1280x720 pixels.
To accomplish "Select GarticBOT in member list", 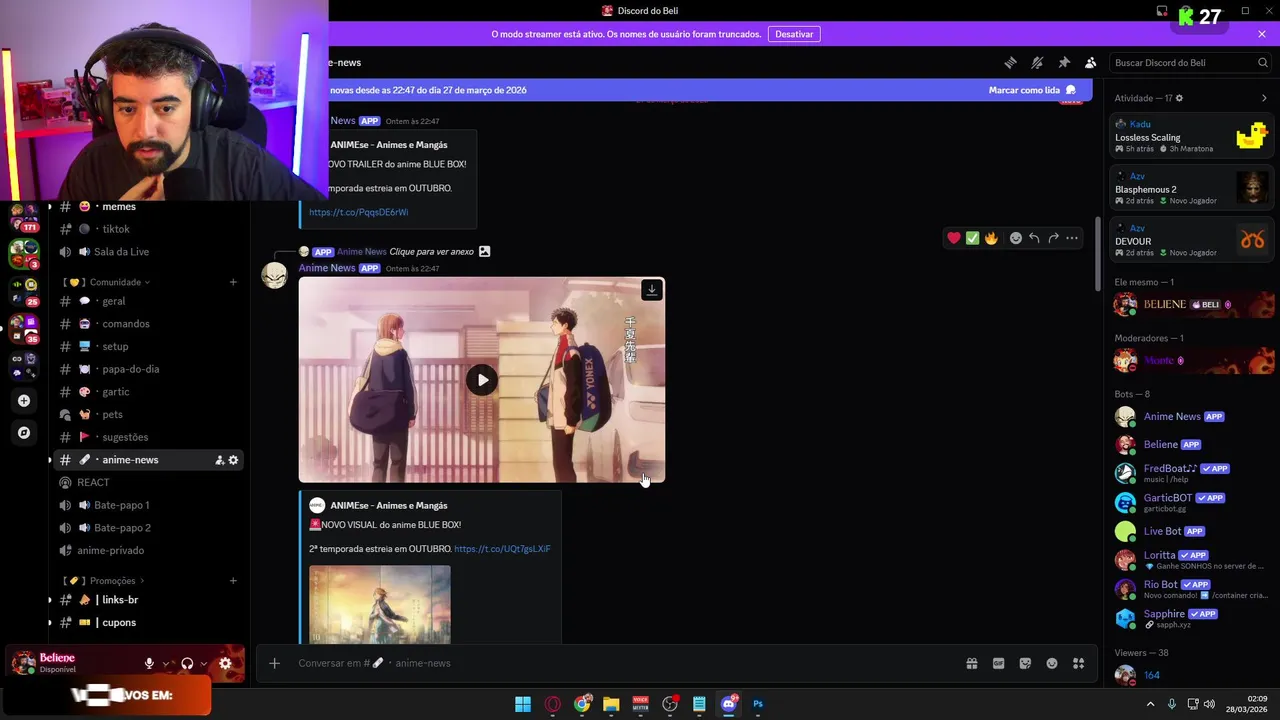I will [1192, 502].
